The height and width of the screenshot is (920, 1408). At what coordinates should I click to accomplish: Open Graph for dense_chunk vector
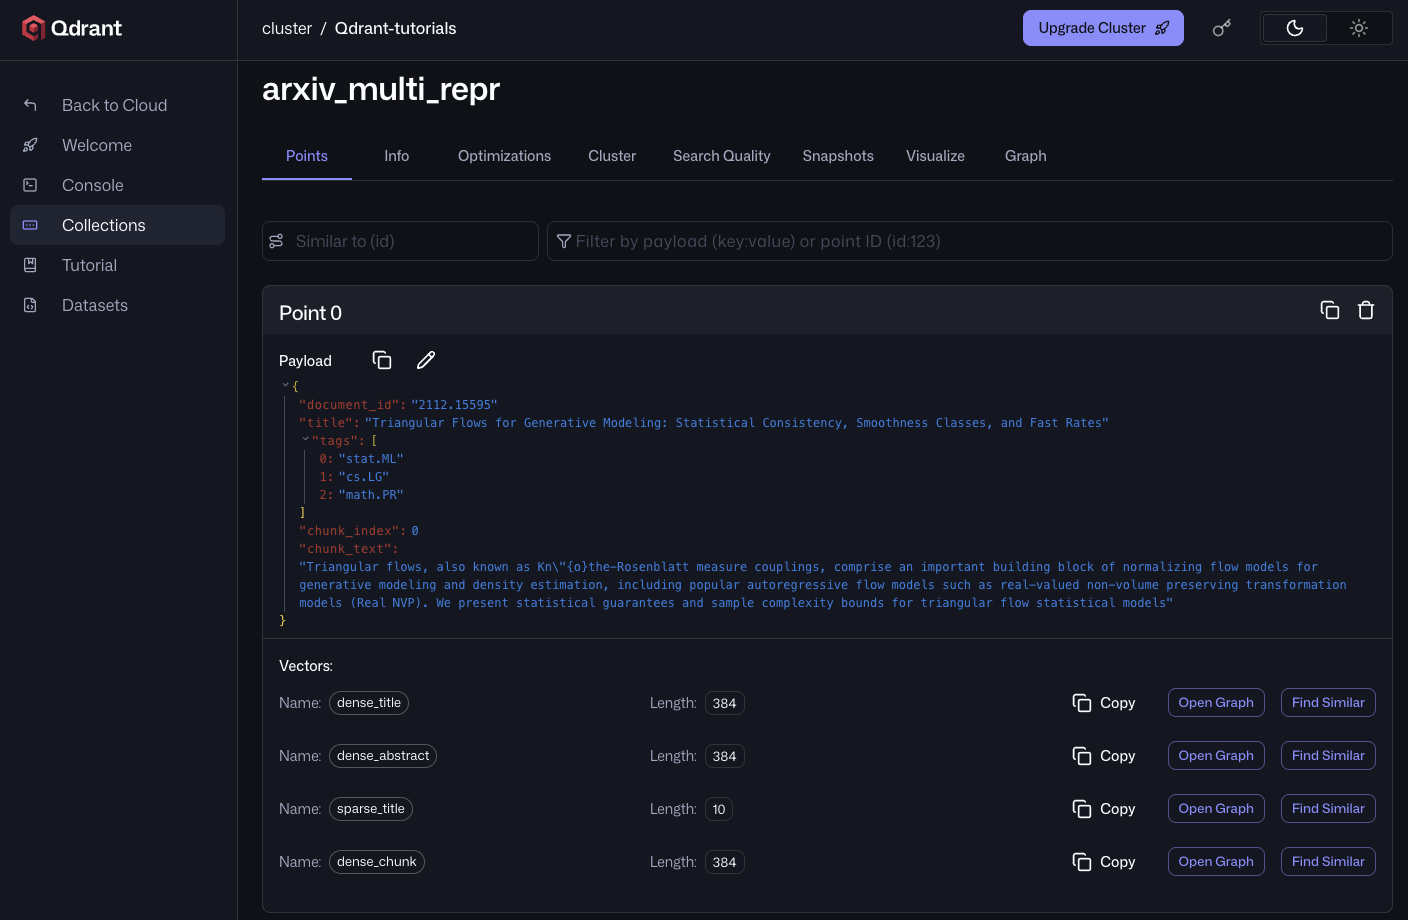pyautogui.click(x=1216, y=862)
